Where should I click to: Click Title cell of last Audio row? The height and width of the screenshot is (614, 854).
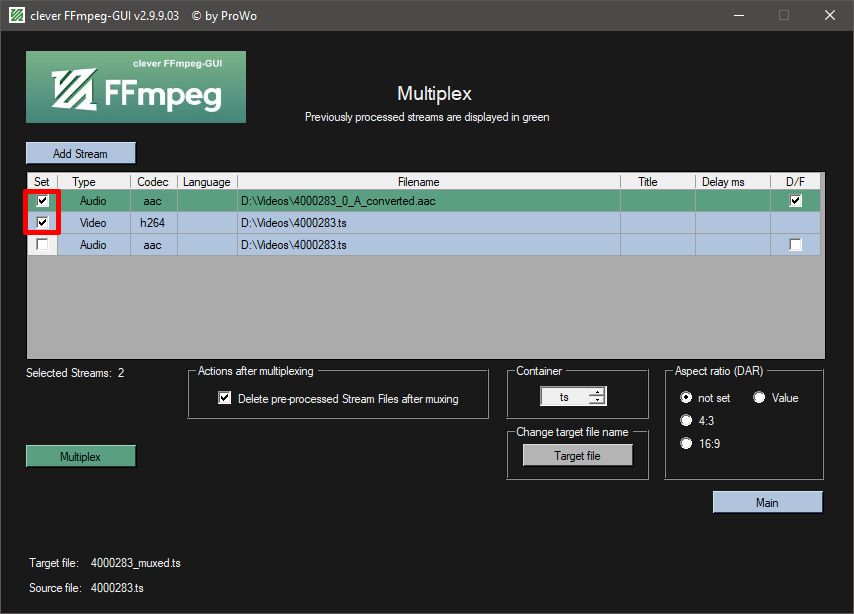(657, 245)
